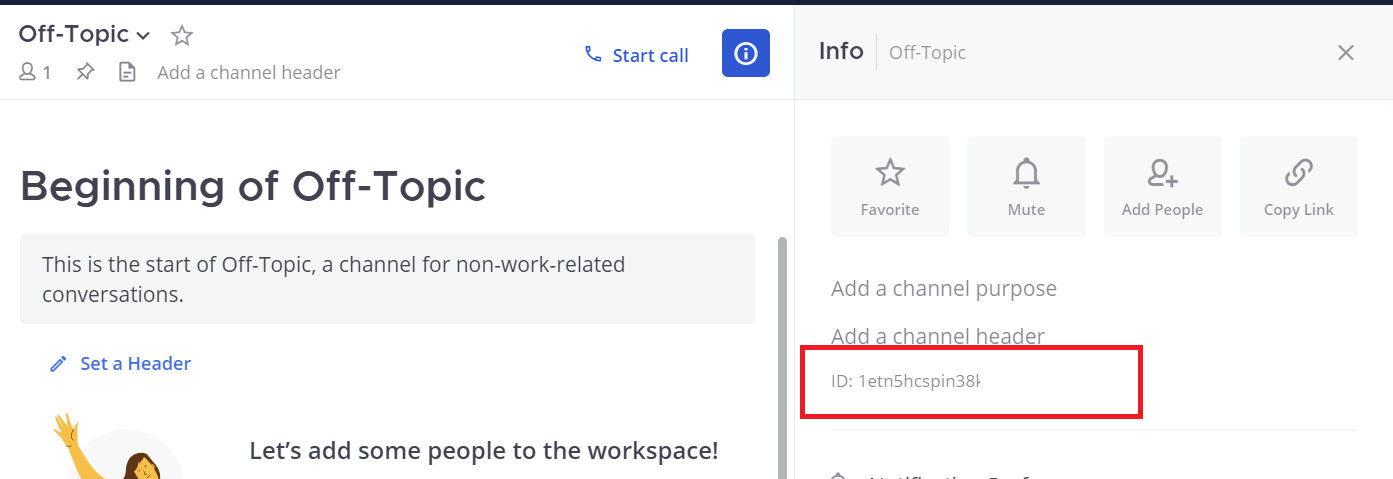Click the Set a Header link
Screen dimensions: 1393x479
[x=120, y=363]
